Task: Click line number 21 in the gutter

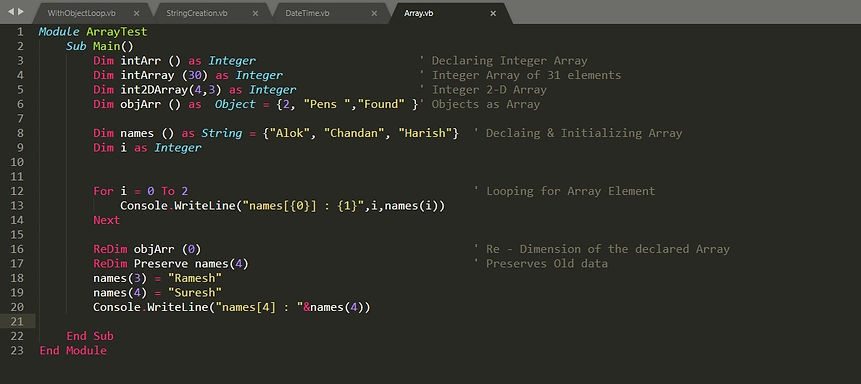Action: (x=17, y=321)
